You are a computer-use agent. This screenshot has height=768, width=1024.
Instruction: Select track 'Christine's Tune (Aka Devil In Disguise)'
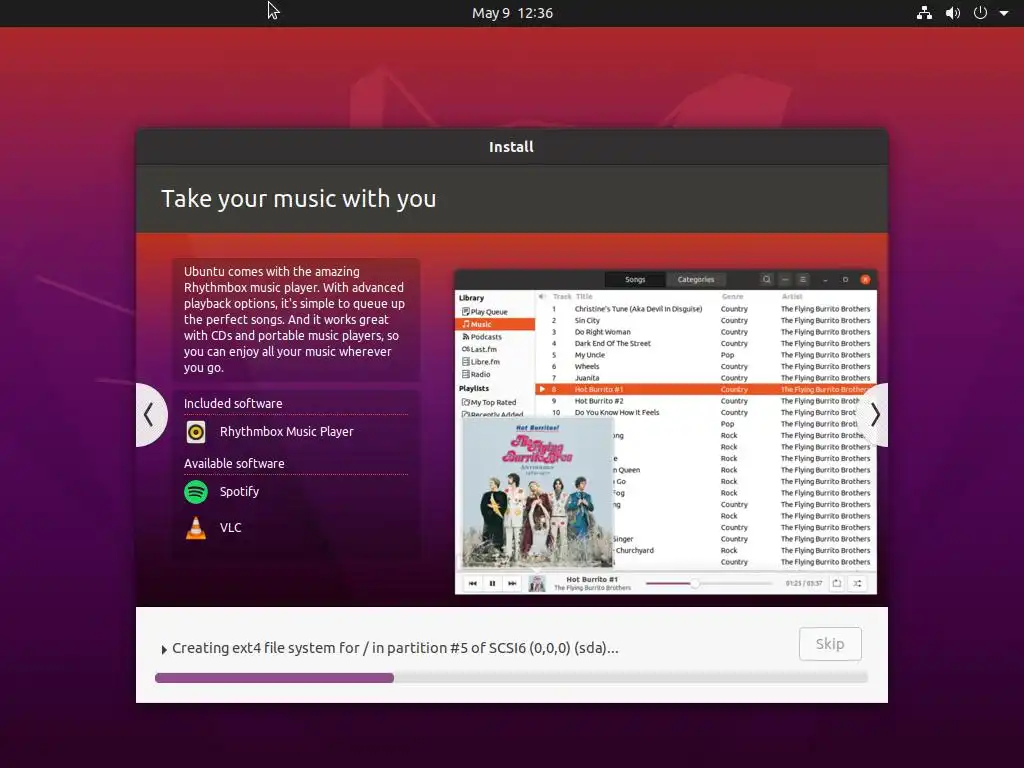tap(705, 309)
